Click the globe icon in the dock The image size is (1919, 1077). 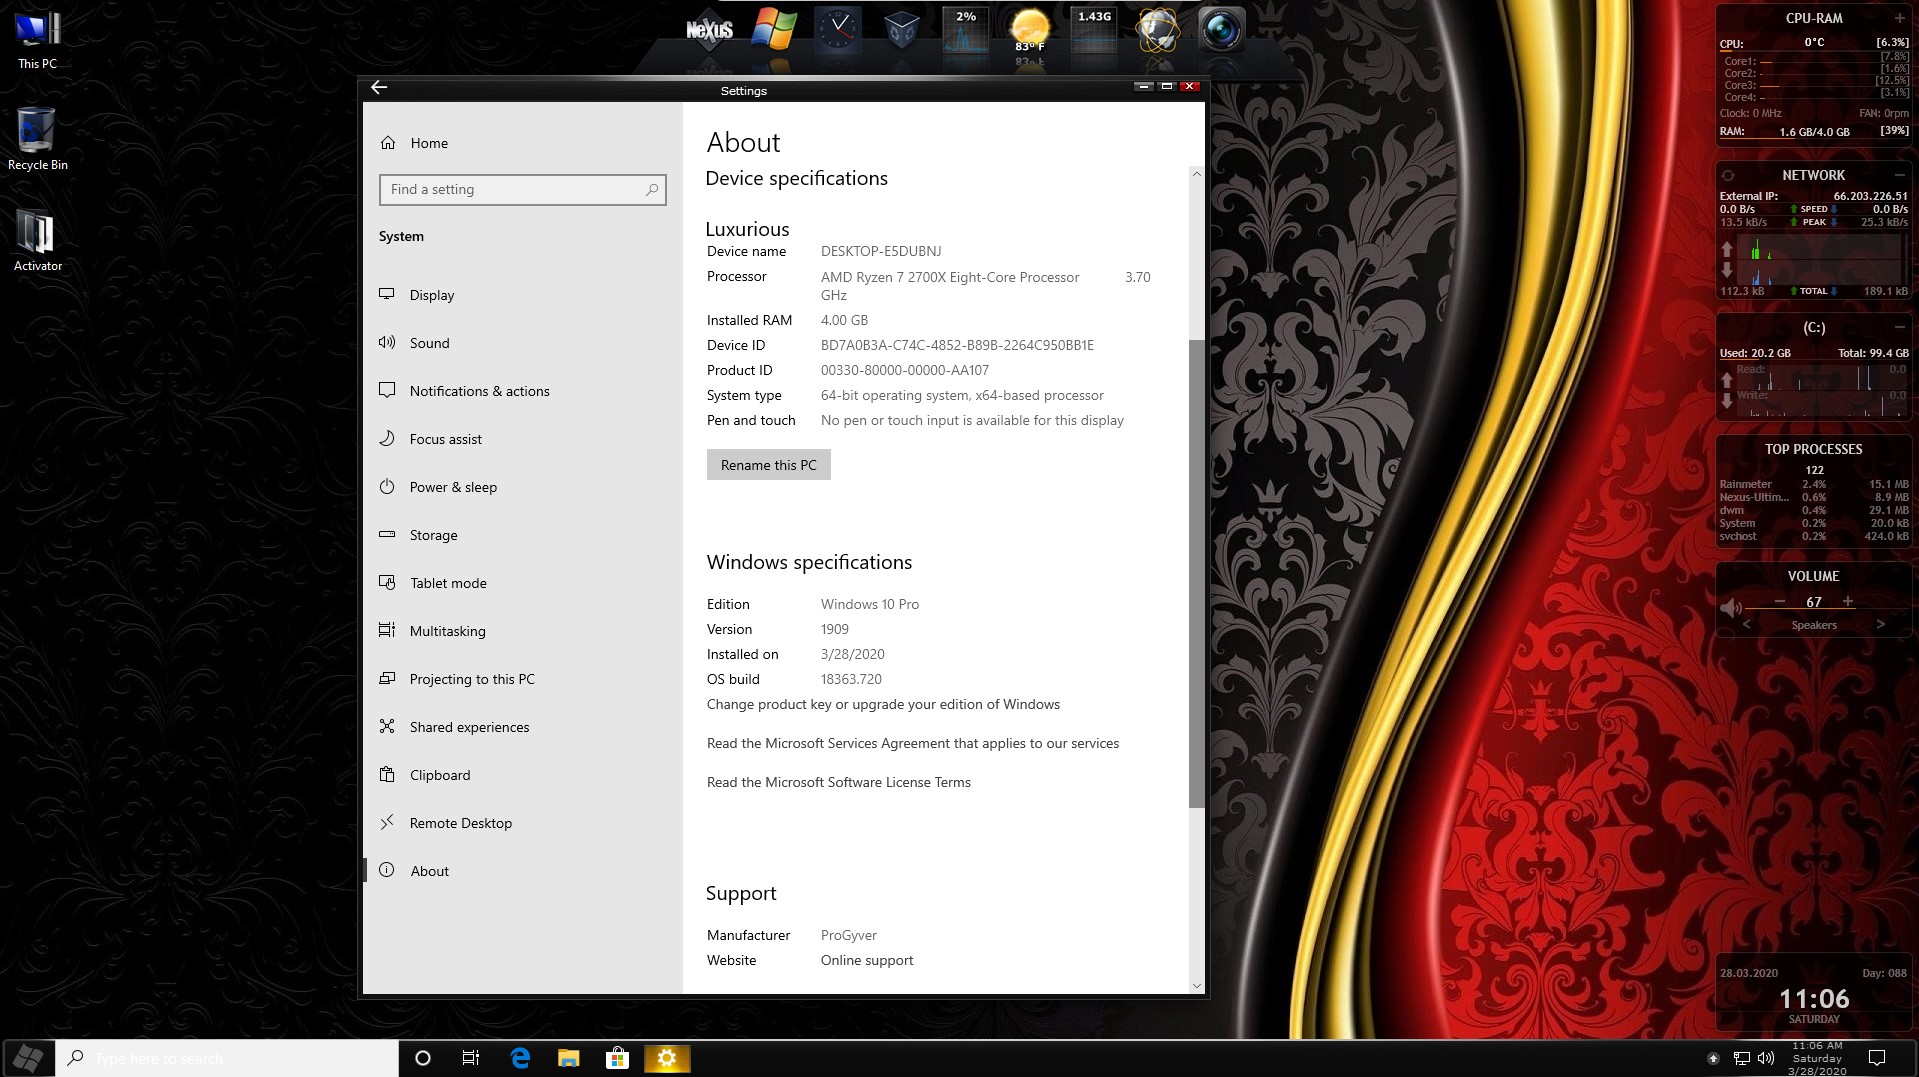click(x=1158, y=30)
